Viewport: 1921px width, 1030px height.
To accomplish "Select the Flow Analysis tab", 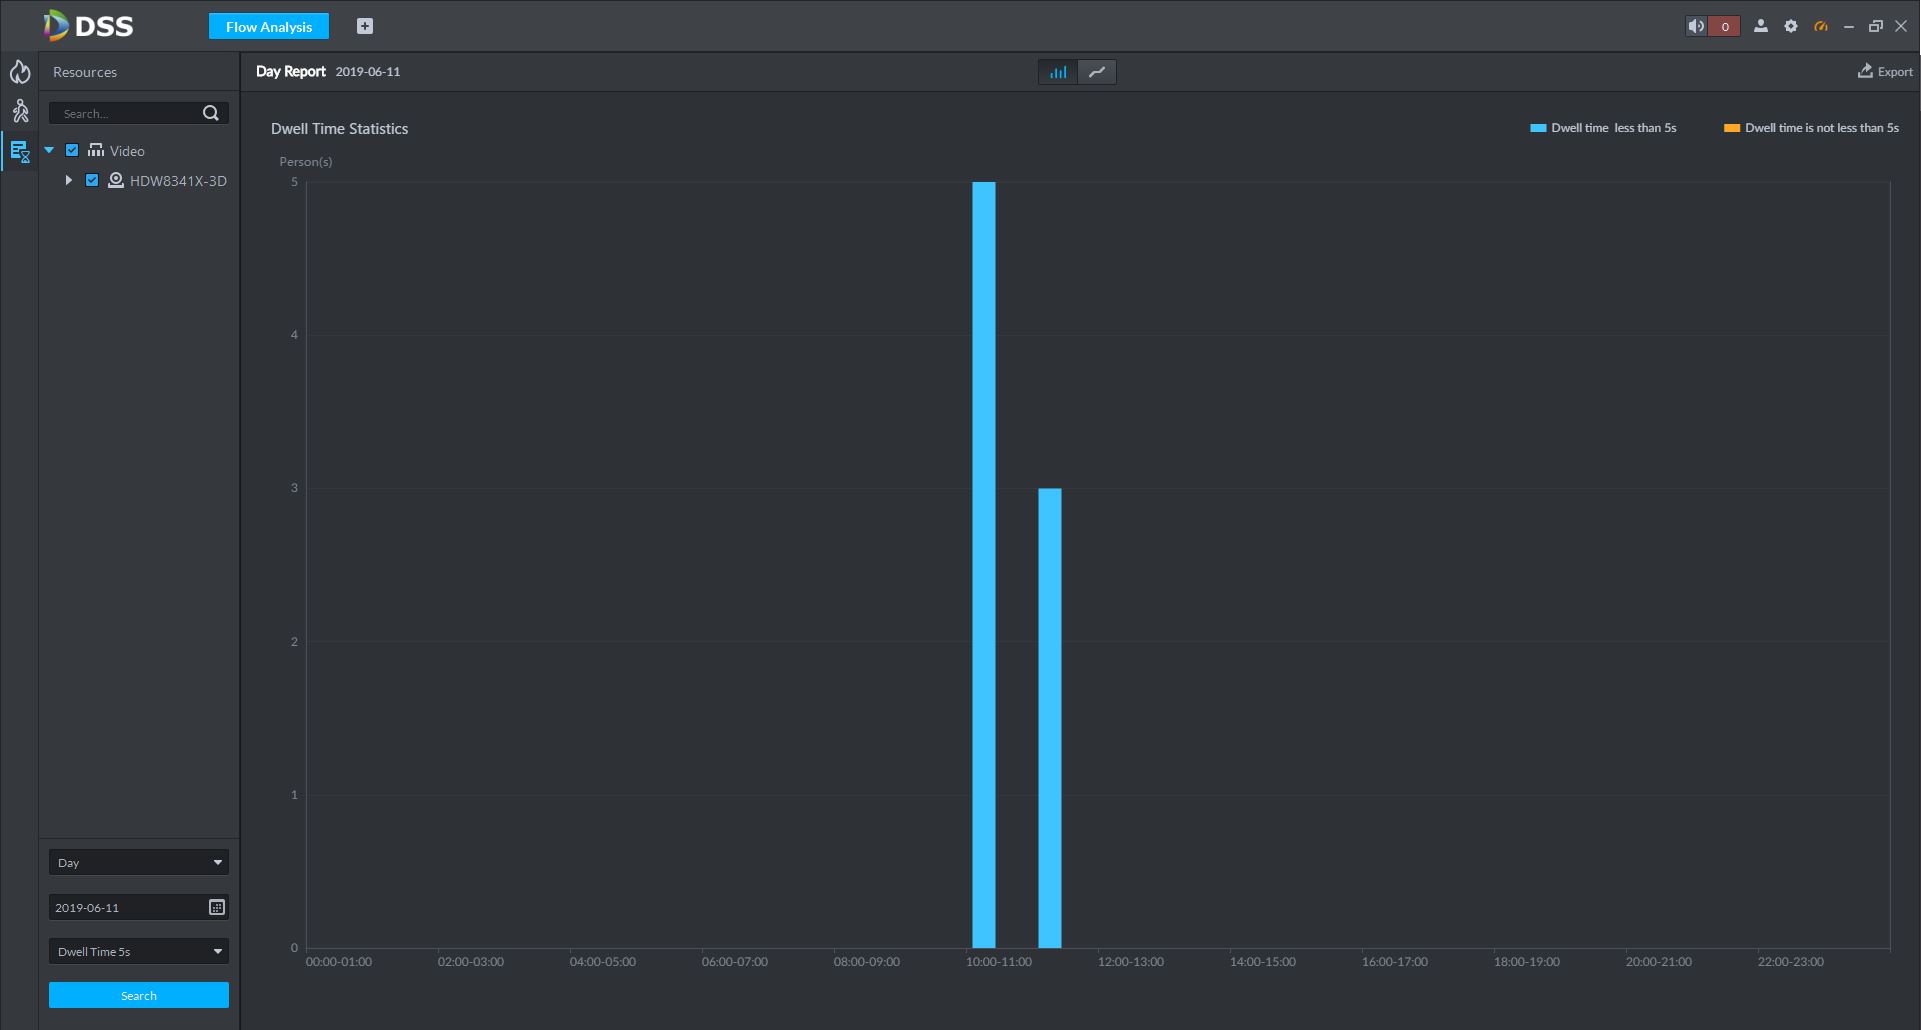I will coord(269,26).
